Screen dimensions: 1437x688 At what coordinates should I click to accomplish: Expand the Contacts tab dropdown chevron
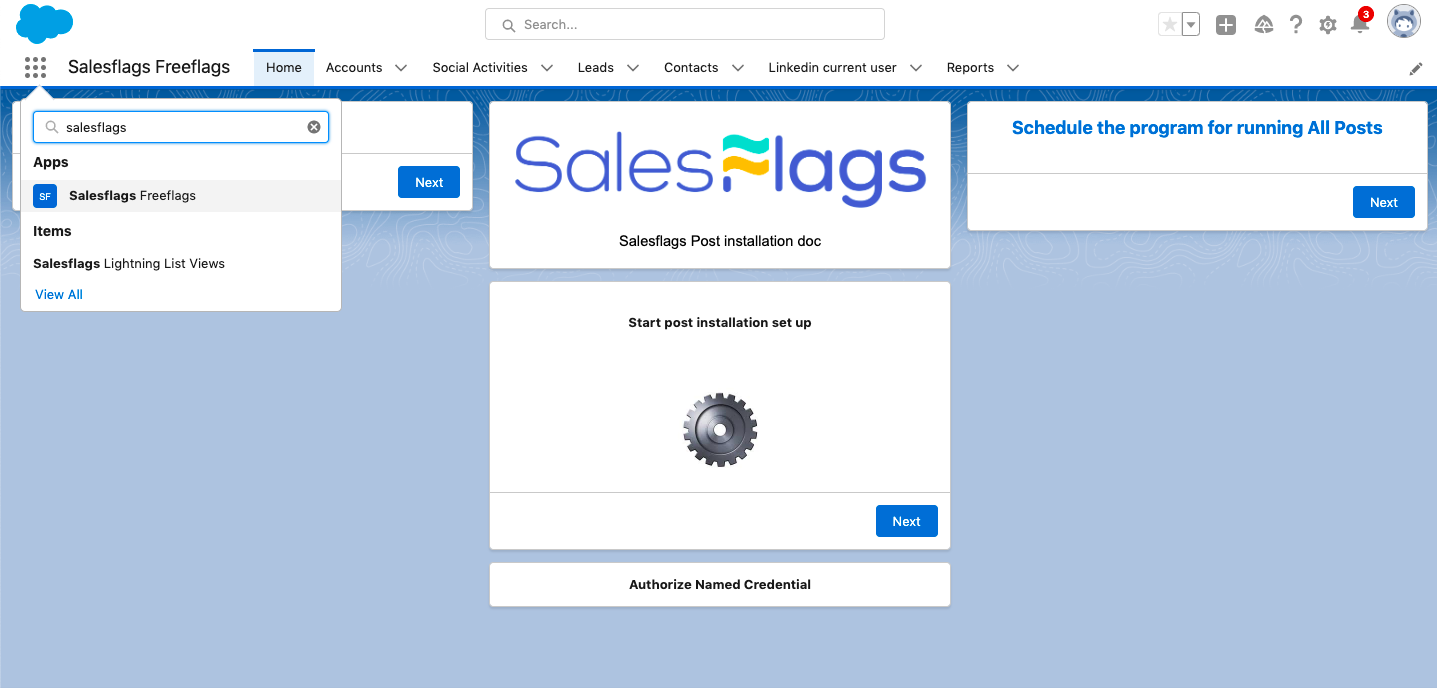point(738,68)
